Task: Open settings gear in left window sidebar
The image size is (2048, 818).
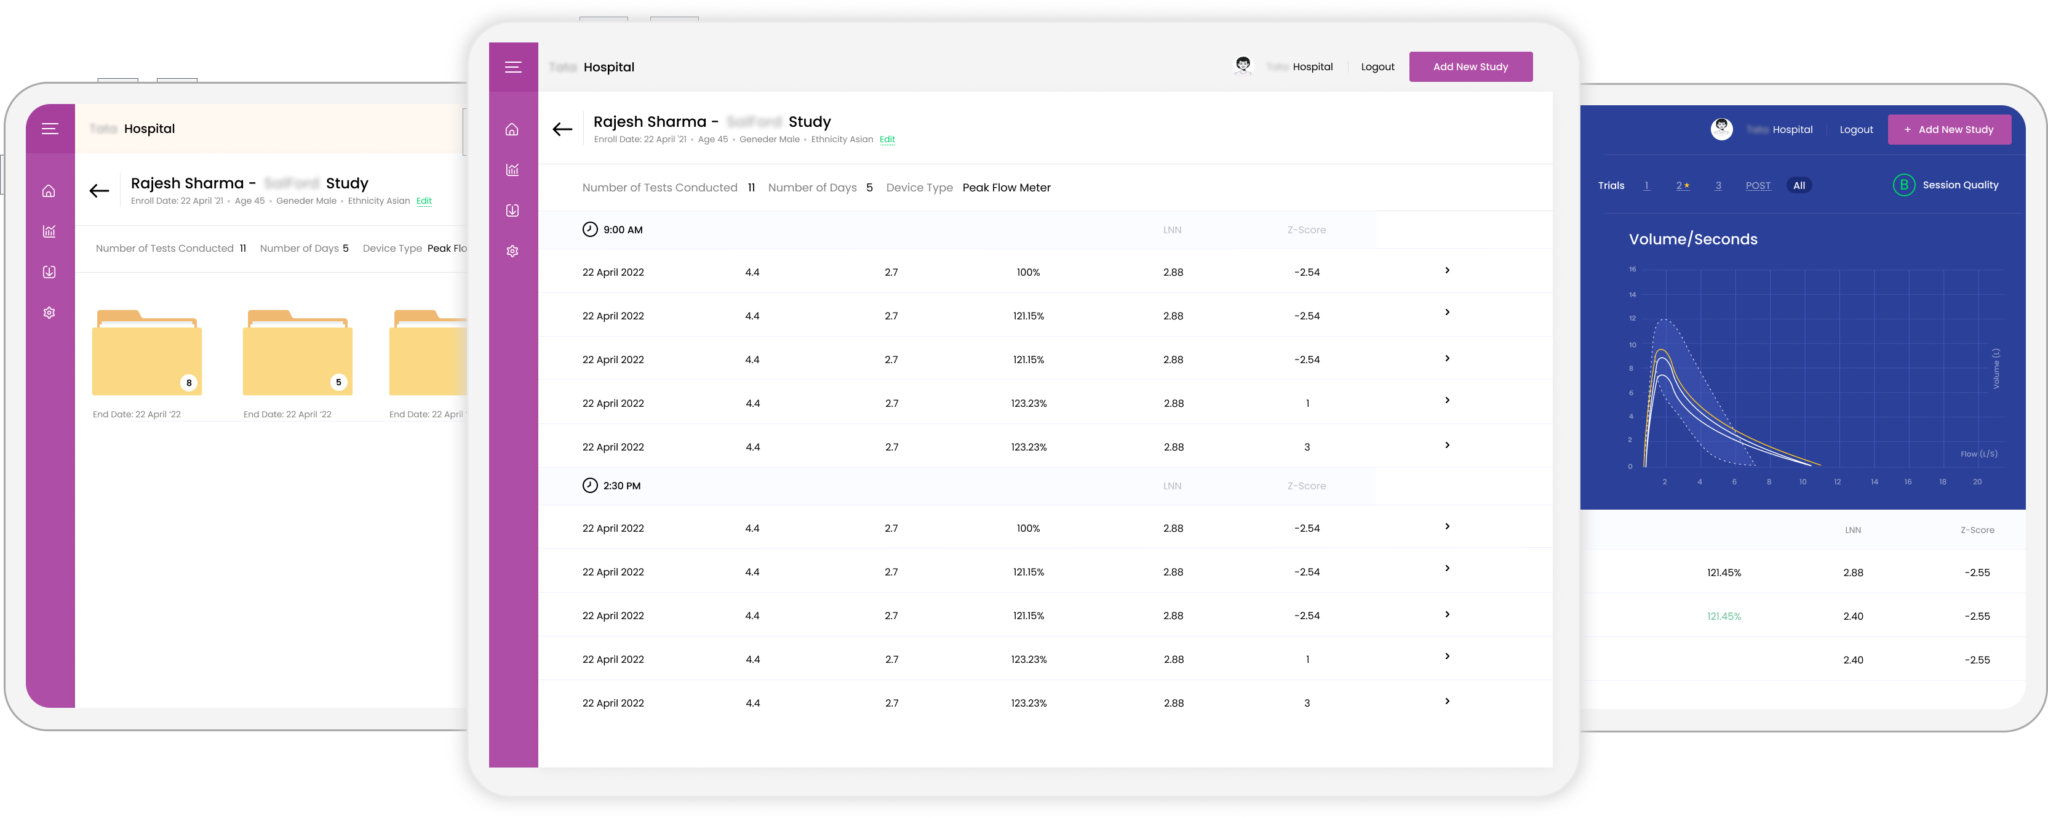Action: 49,312
